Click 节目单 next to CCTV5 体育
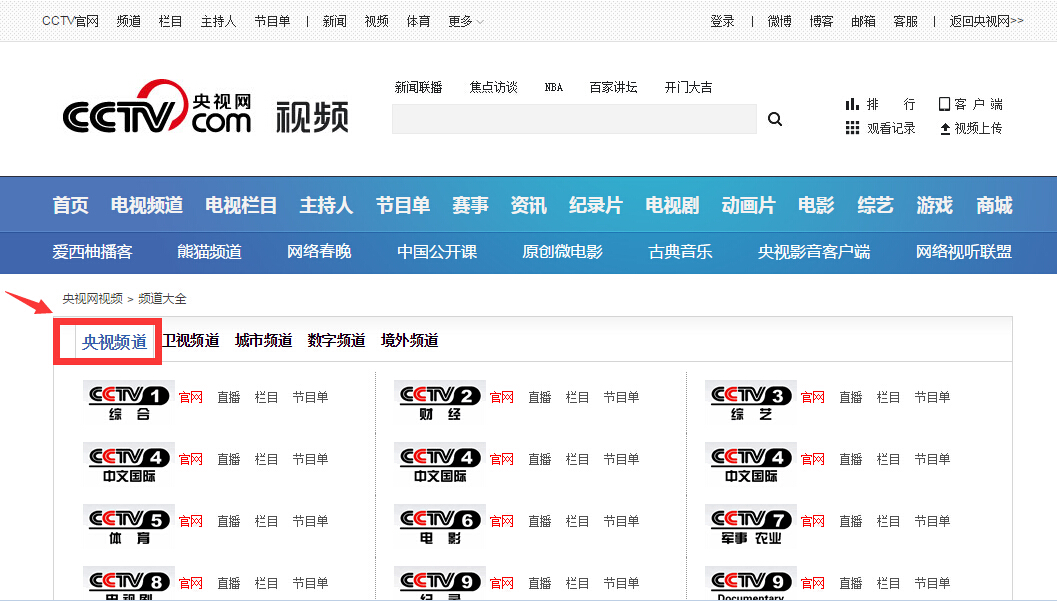The height and width of the screenshot is (601, 1057). tap(310, 521)
